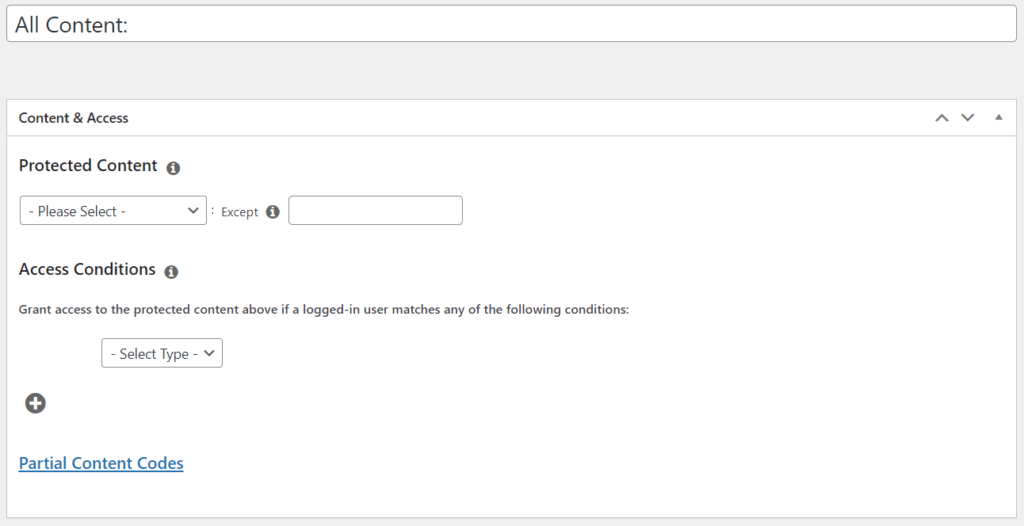Add a new access condition with plus icon
1024x526 pixels.
[35, 403]
